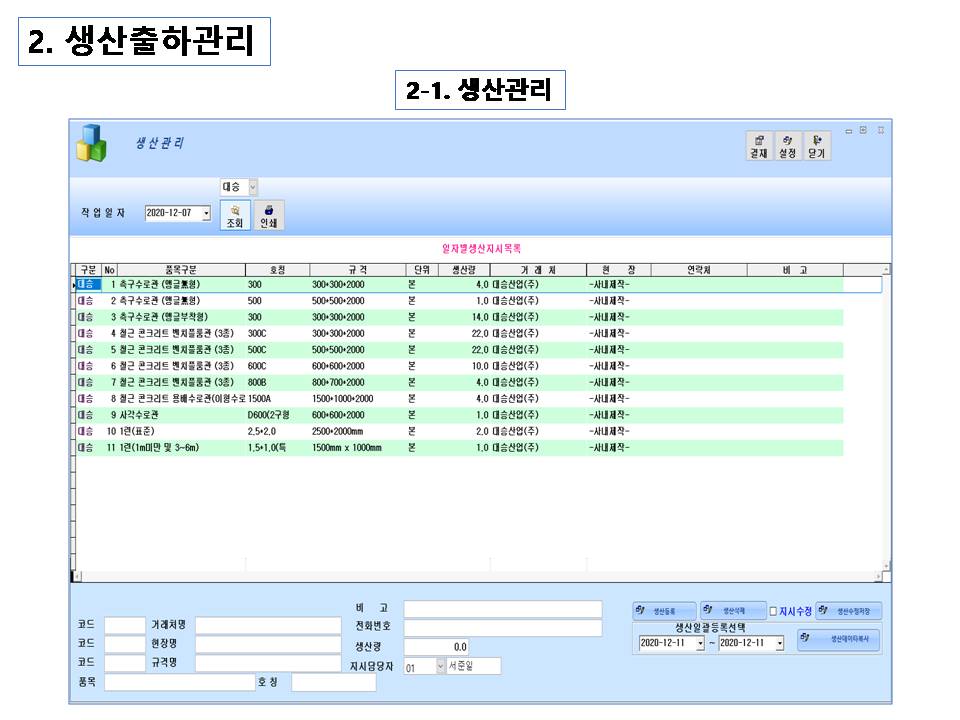Toggle the 지시수정 checkbox
This screenshot has width=960, height=720.
[773, 611]
